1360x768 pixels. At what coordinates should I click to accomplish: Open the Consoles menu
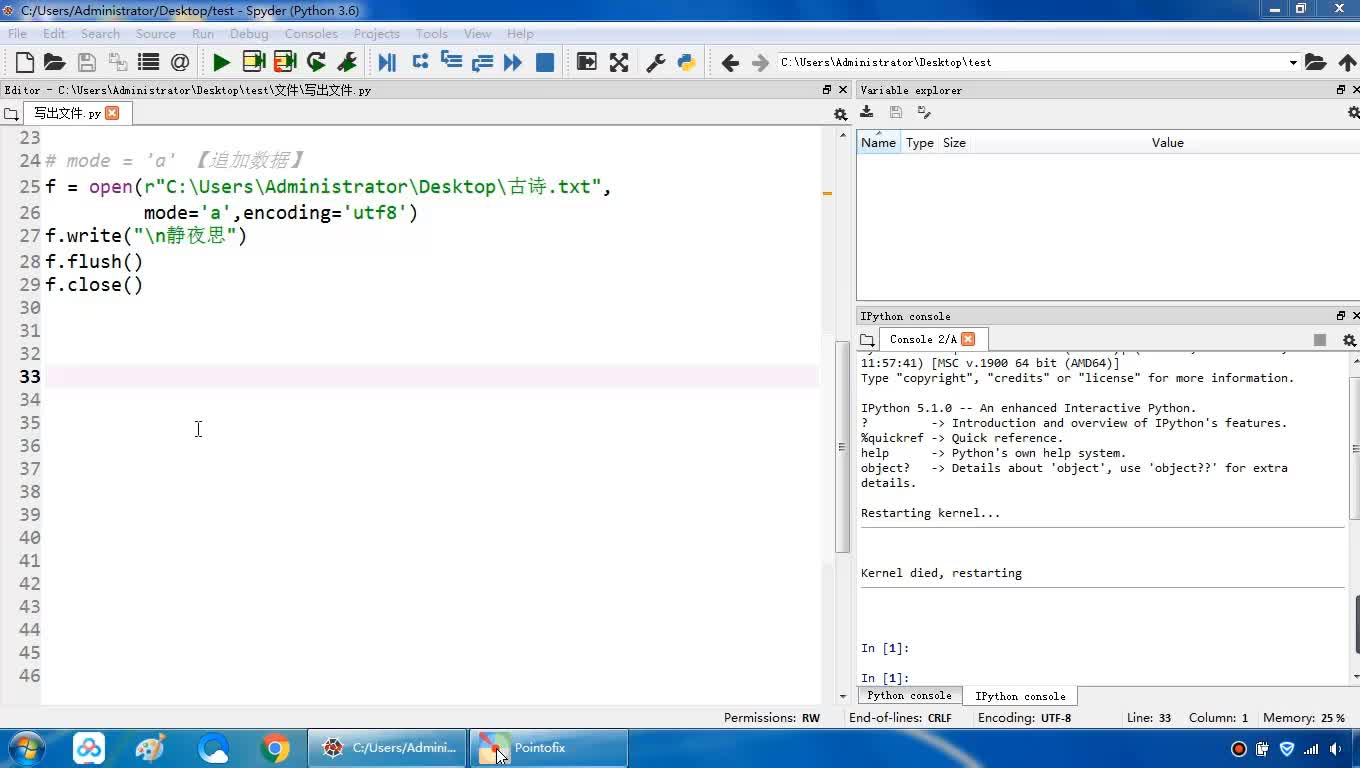click(310, 33)
